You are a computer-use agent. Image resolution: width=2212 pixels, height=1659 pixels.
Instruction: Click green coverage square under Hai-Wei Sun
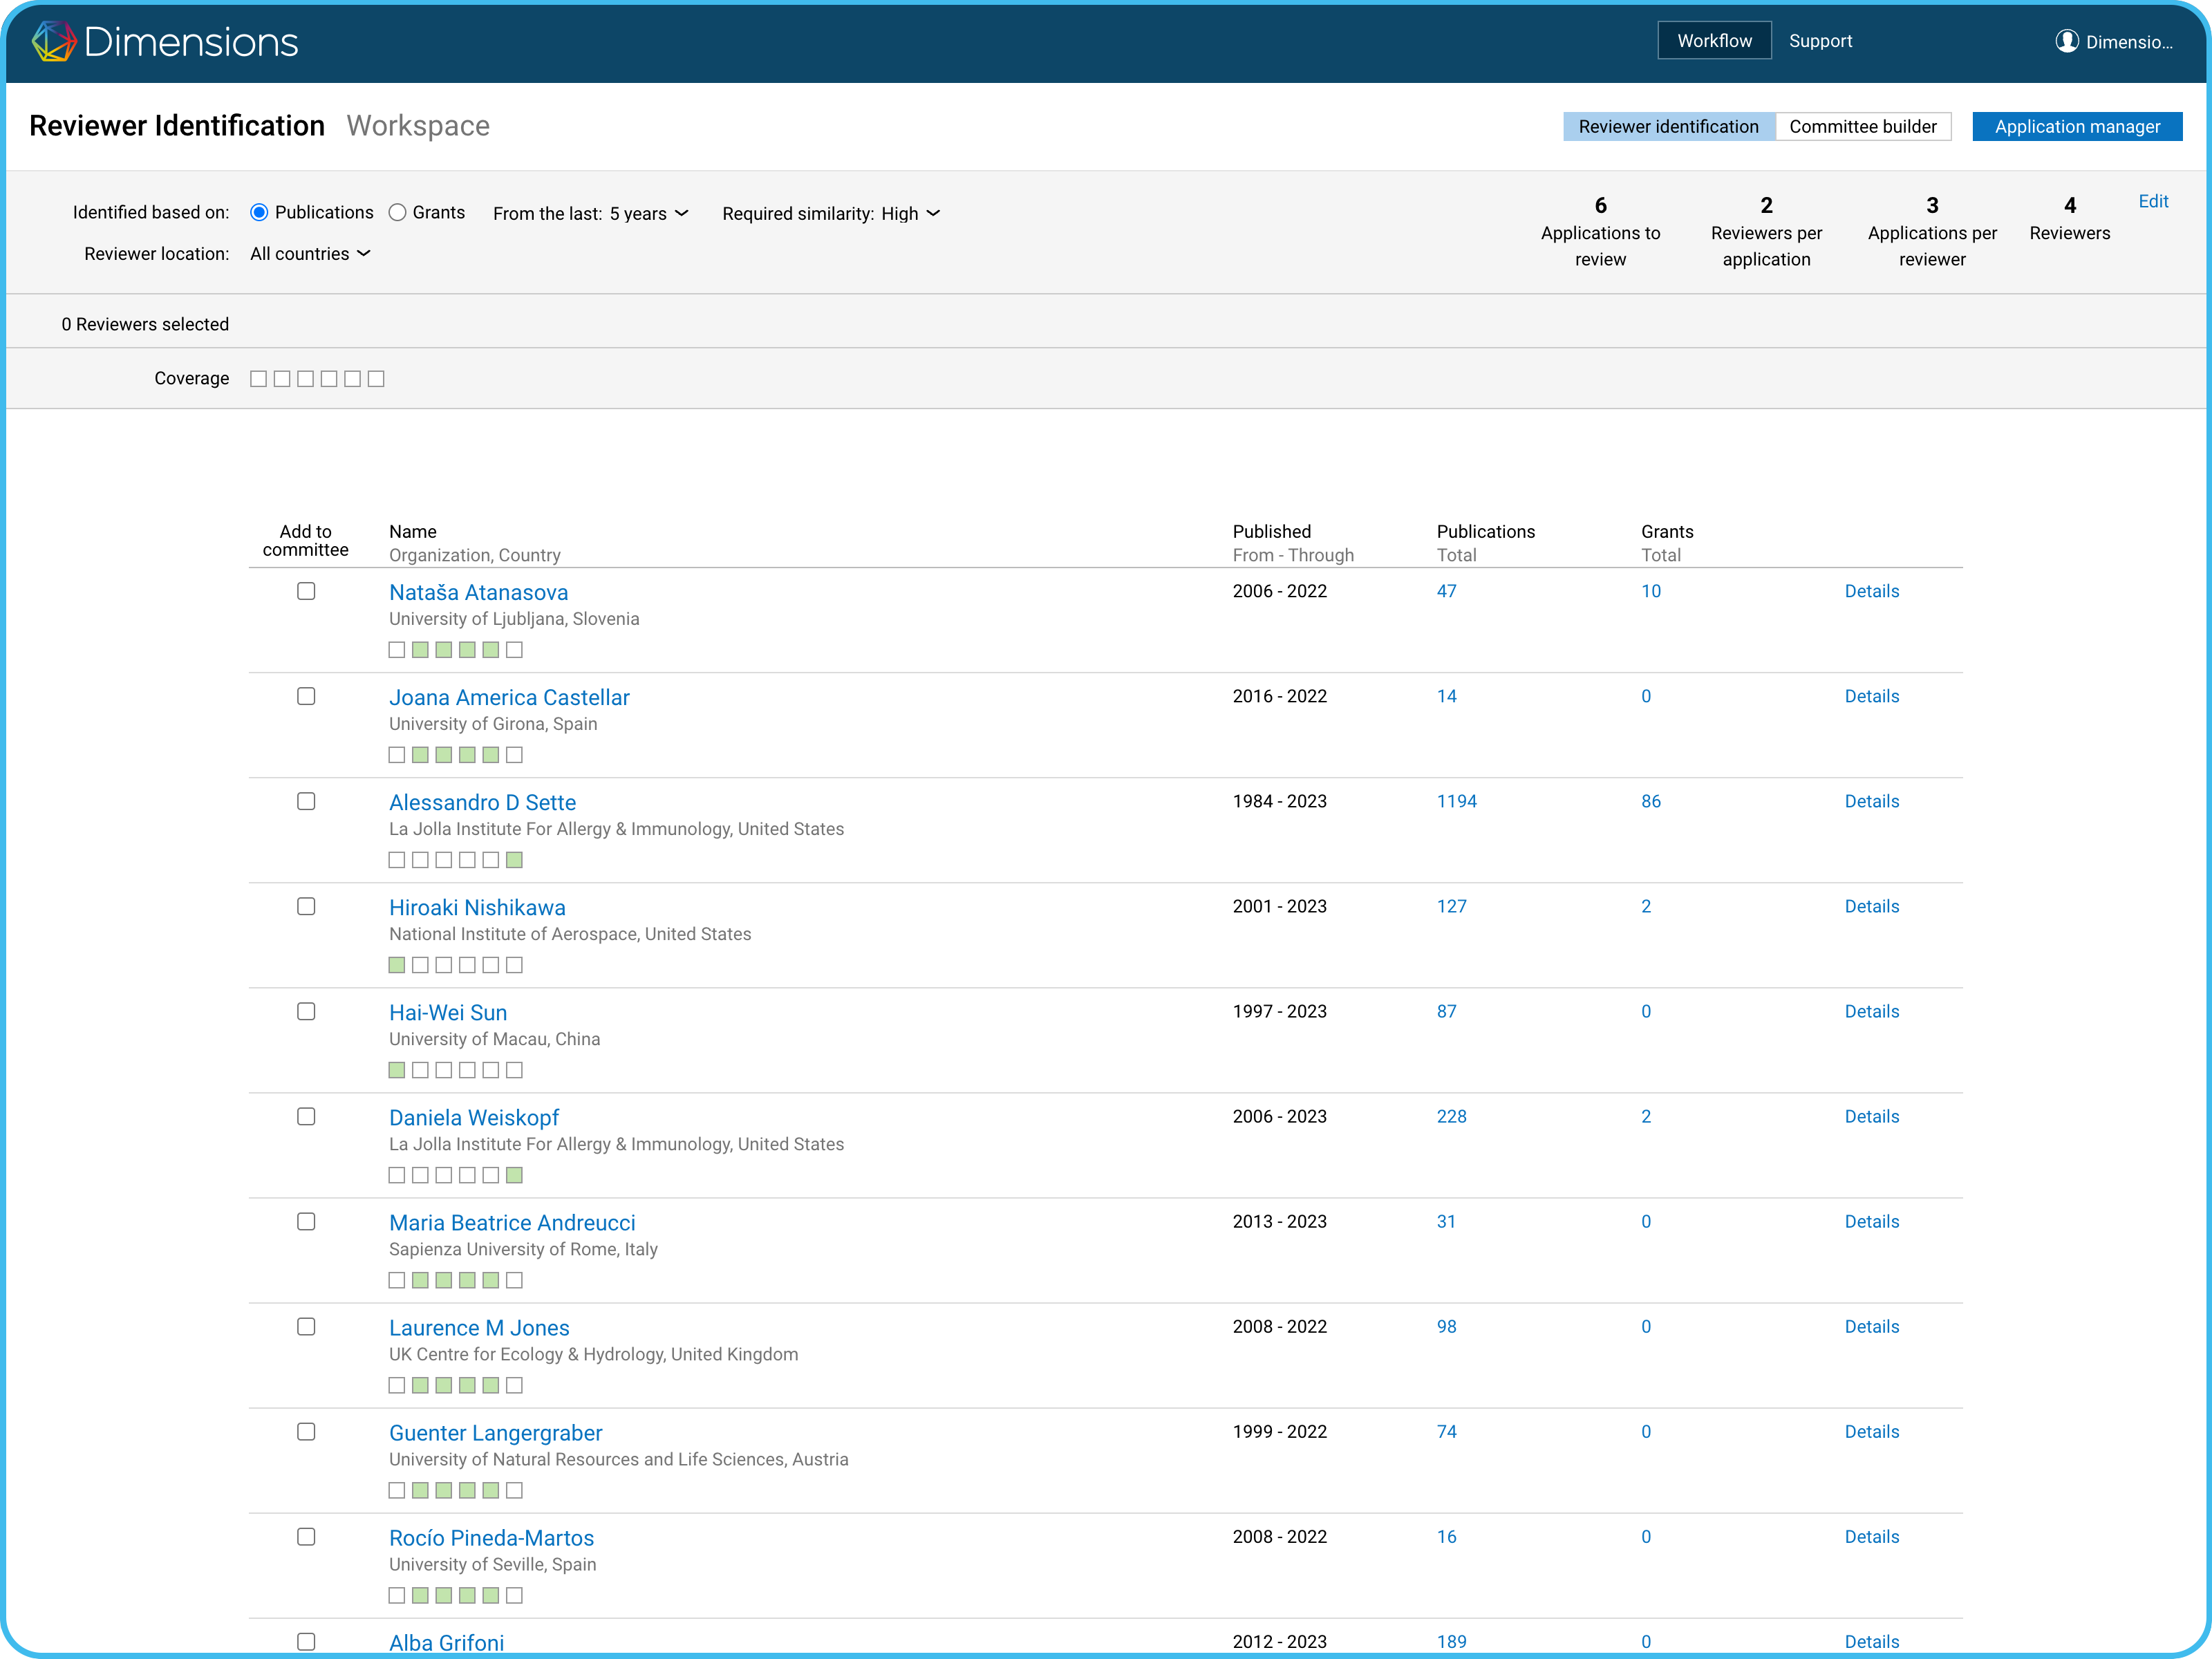(x=397, y=1070)
